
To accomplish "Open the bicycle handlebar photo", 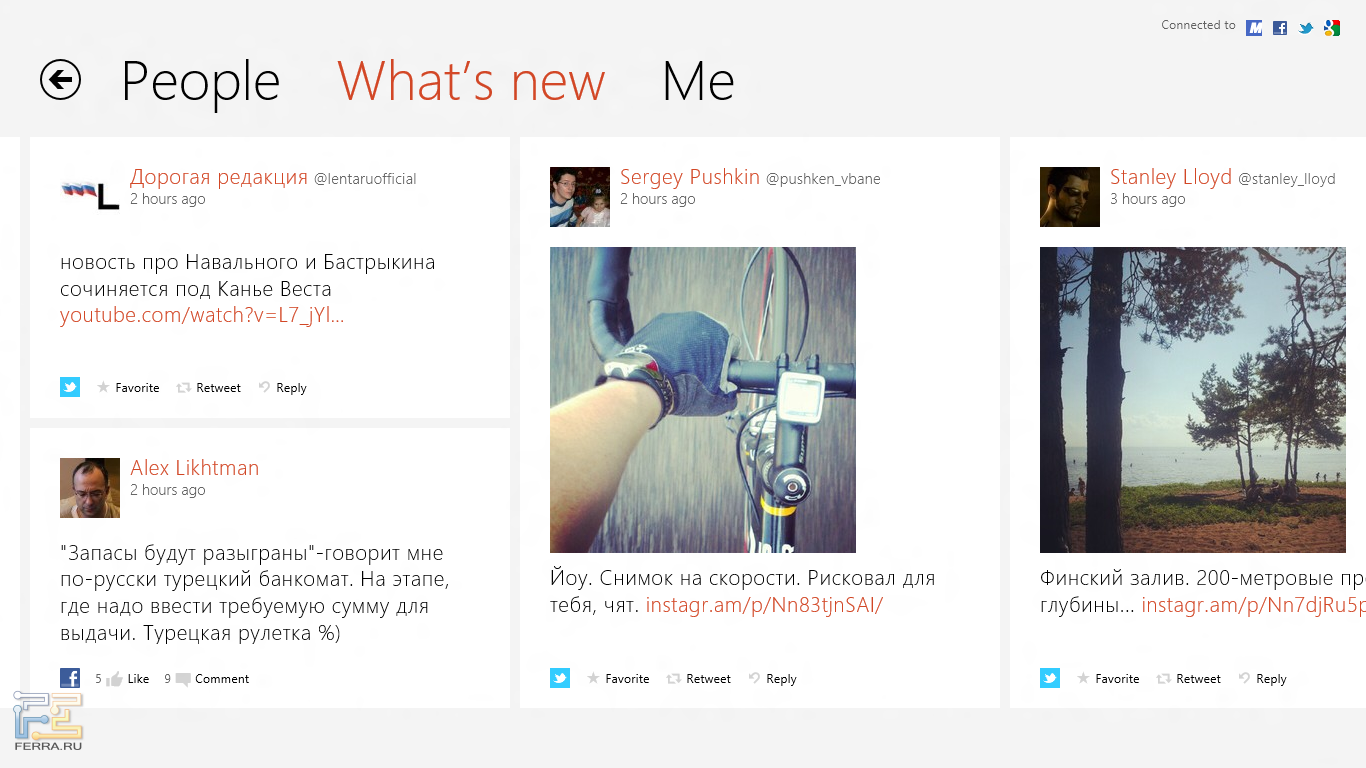I will pyautogui.click(x=703, y=400).
